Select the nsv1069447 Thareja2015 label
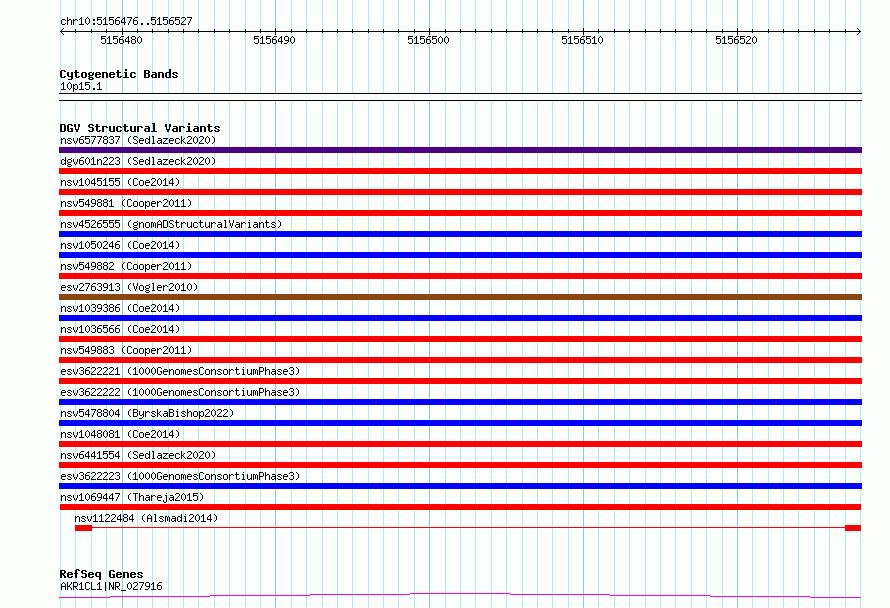The image size is (890, 608). [x=131, y=497]
